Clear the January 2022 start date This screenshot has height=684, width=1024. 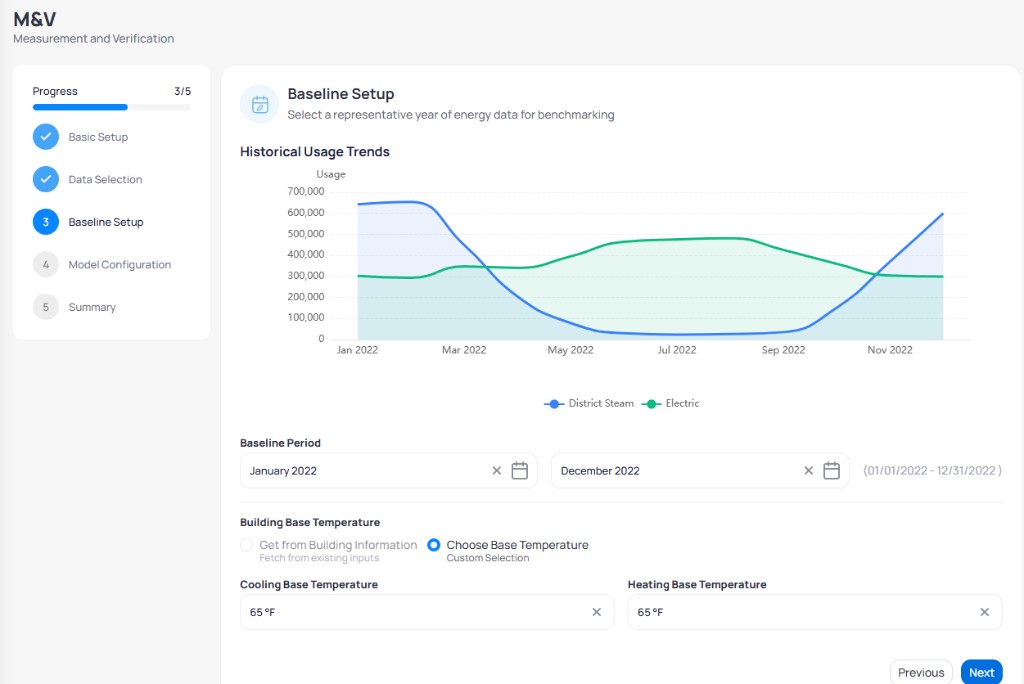coord(496,470)
